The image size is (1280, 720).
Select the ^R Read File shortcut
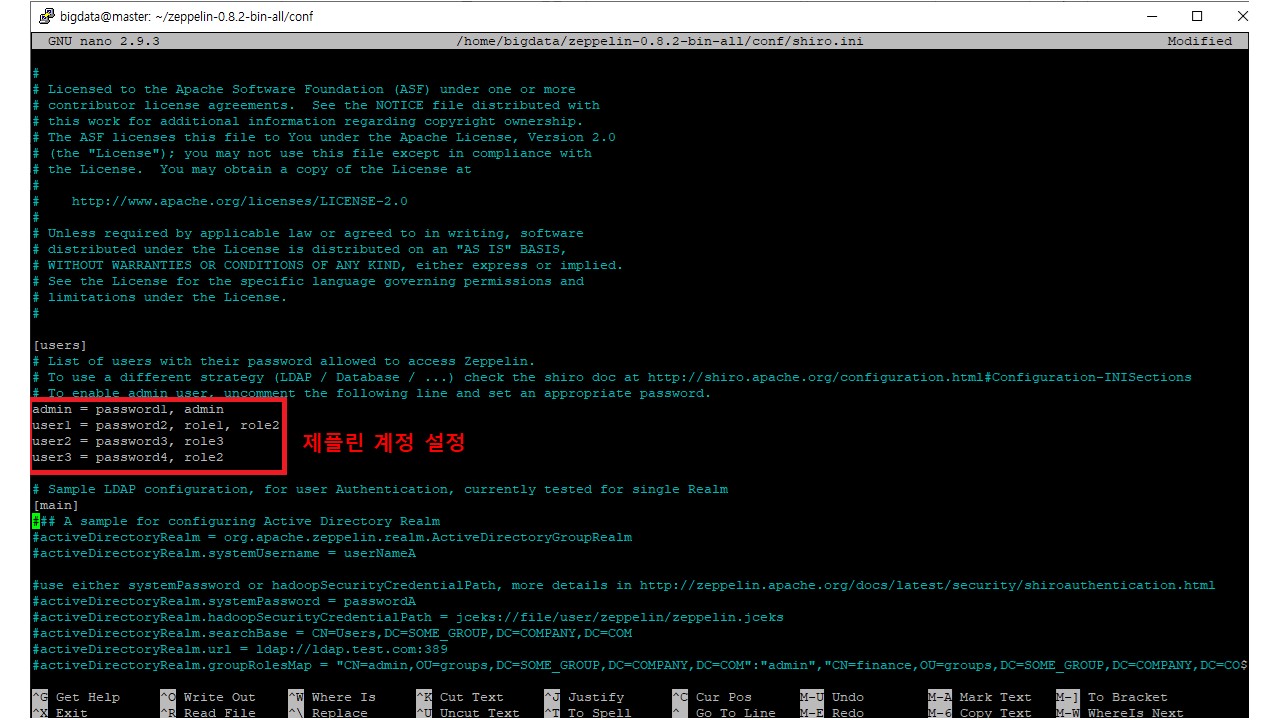pyautogui.click(x=208, y=713)
